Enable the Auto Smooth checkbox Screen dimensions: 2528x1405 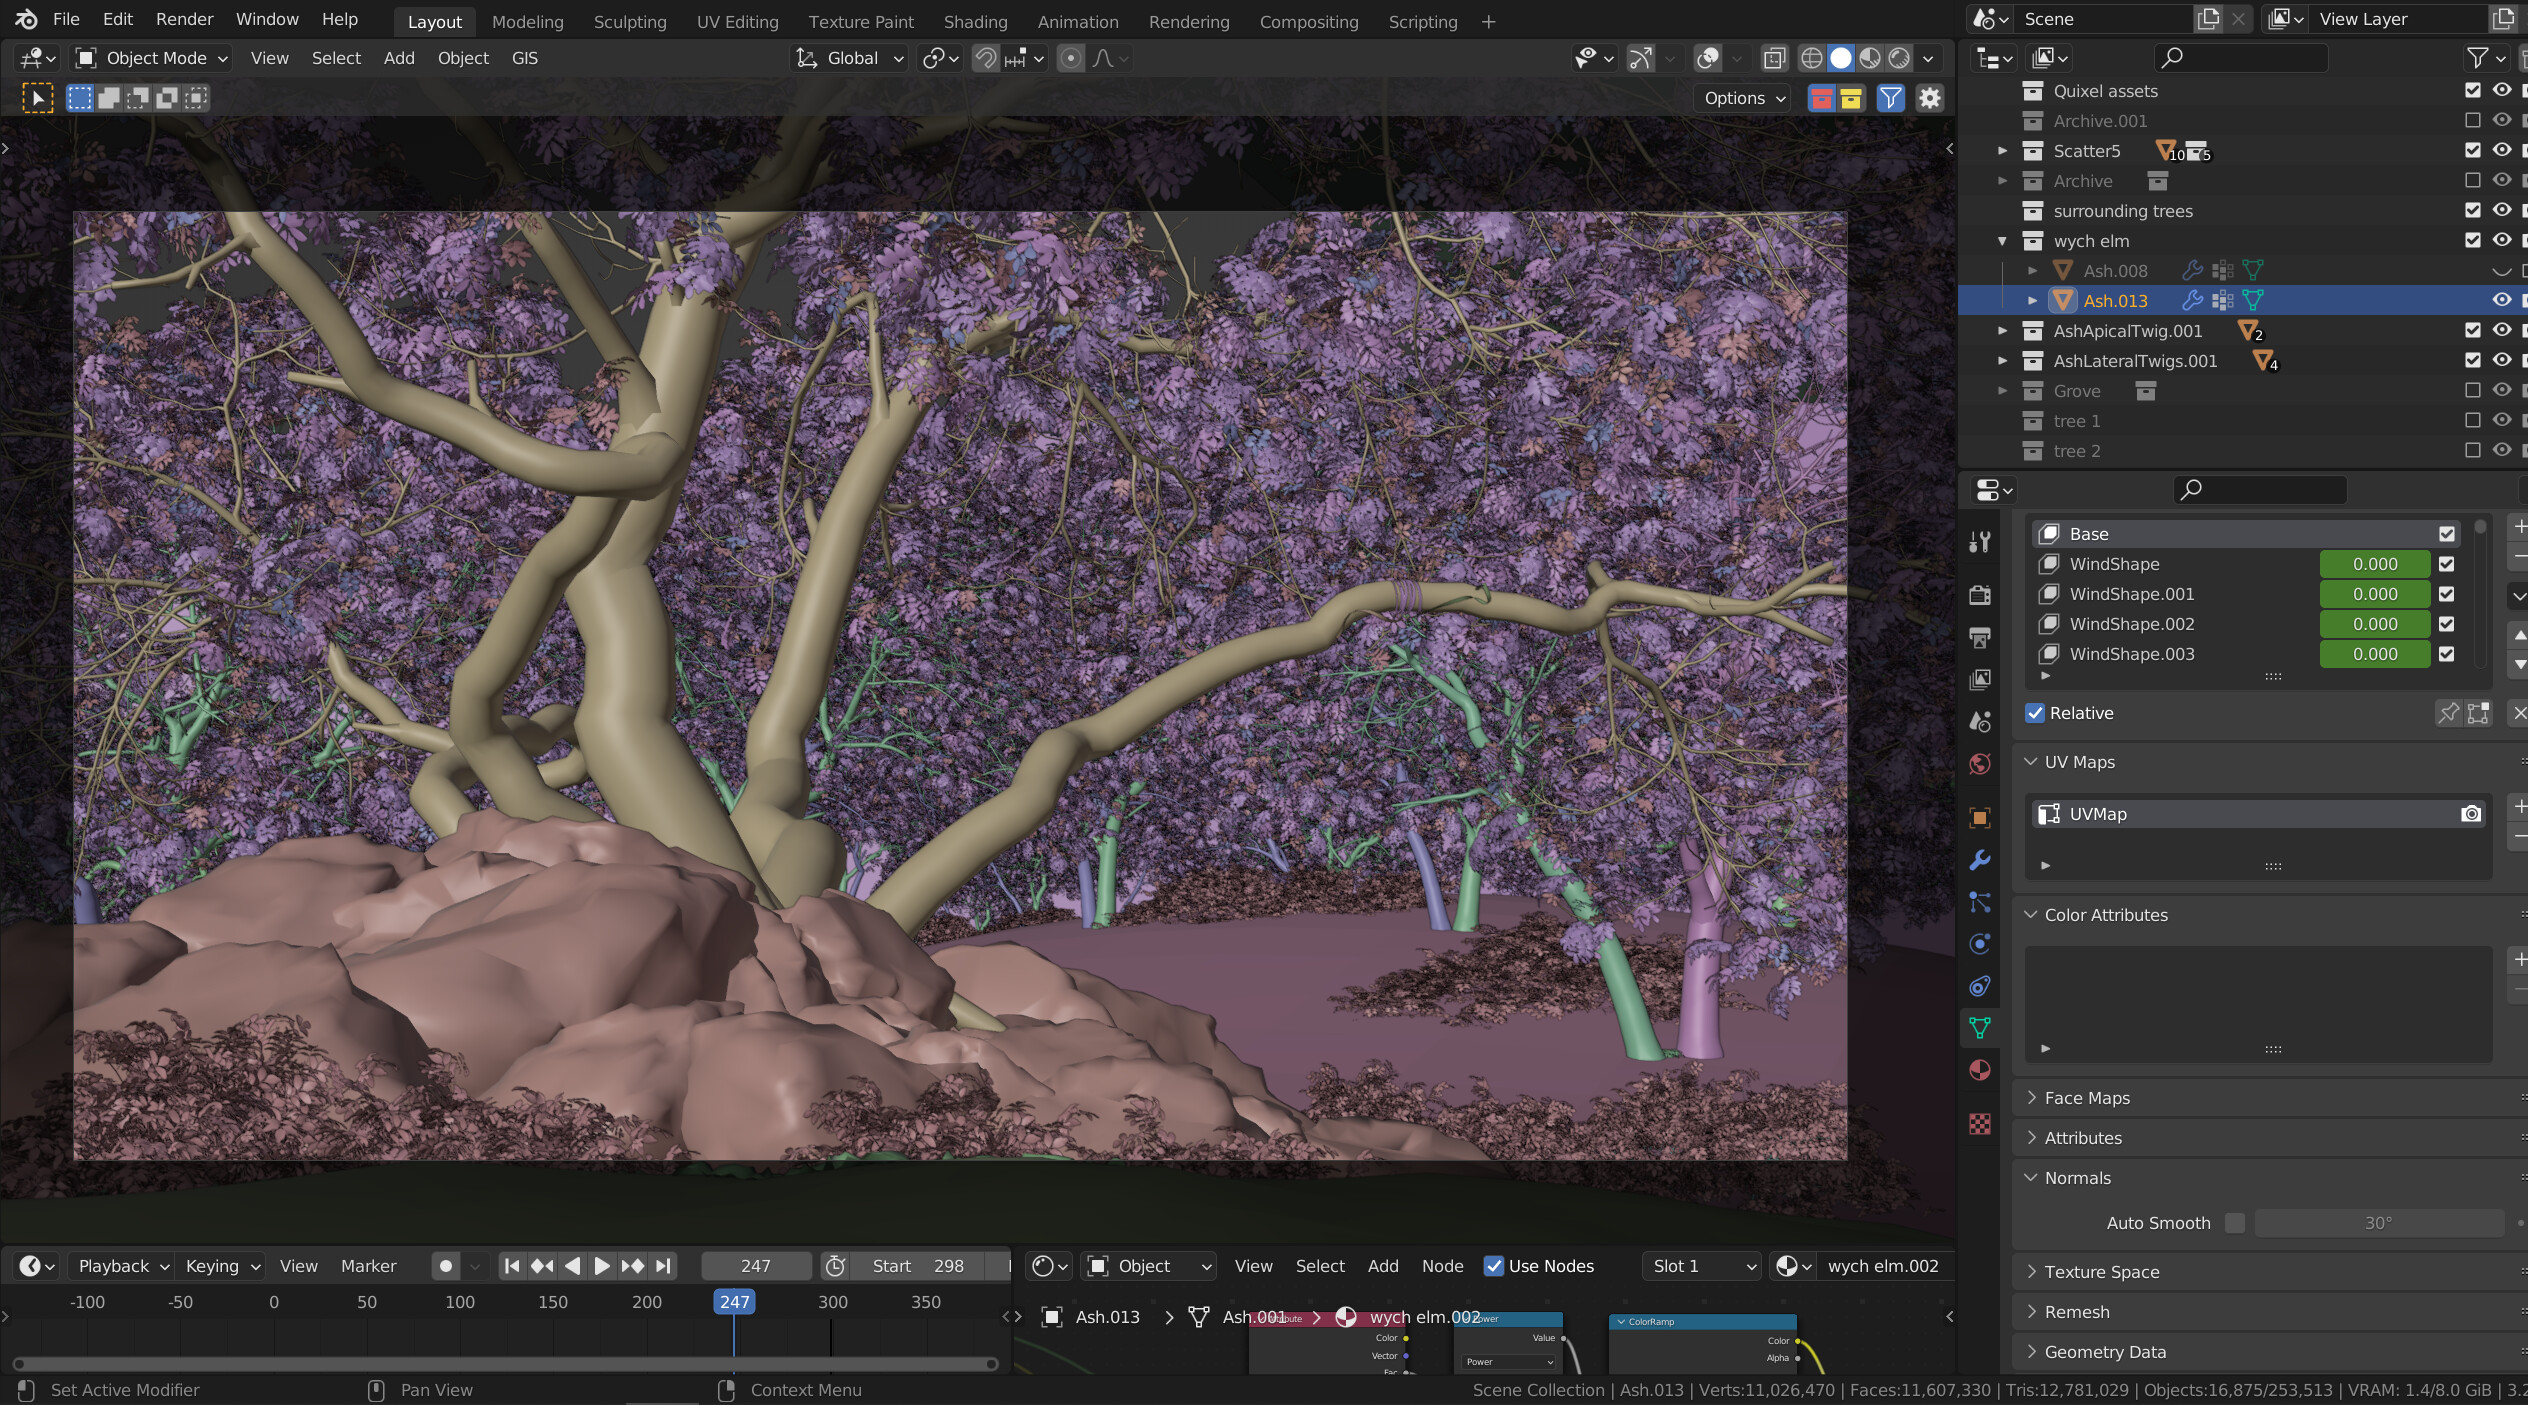[x=2234, y=1223]
